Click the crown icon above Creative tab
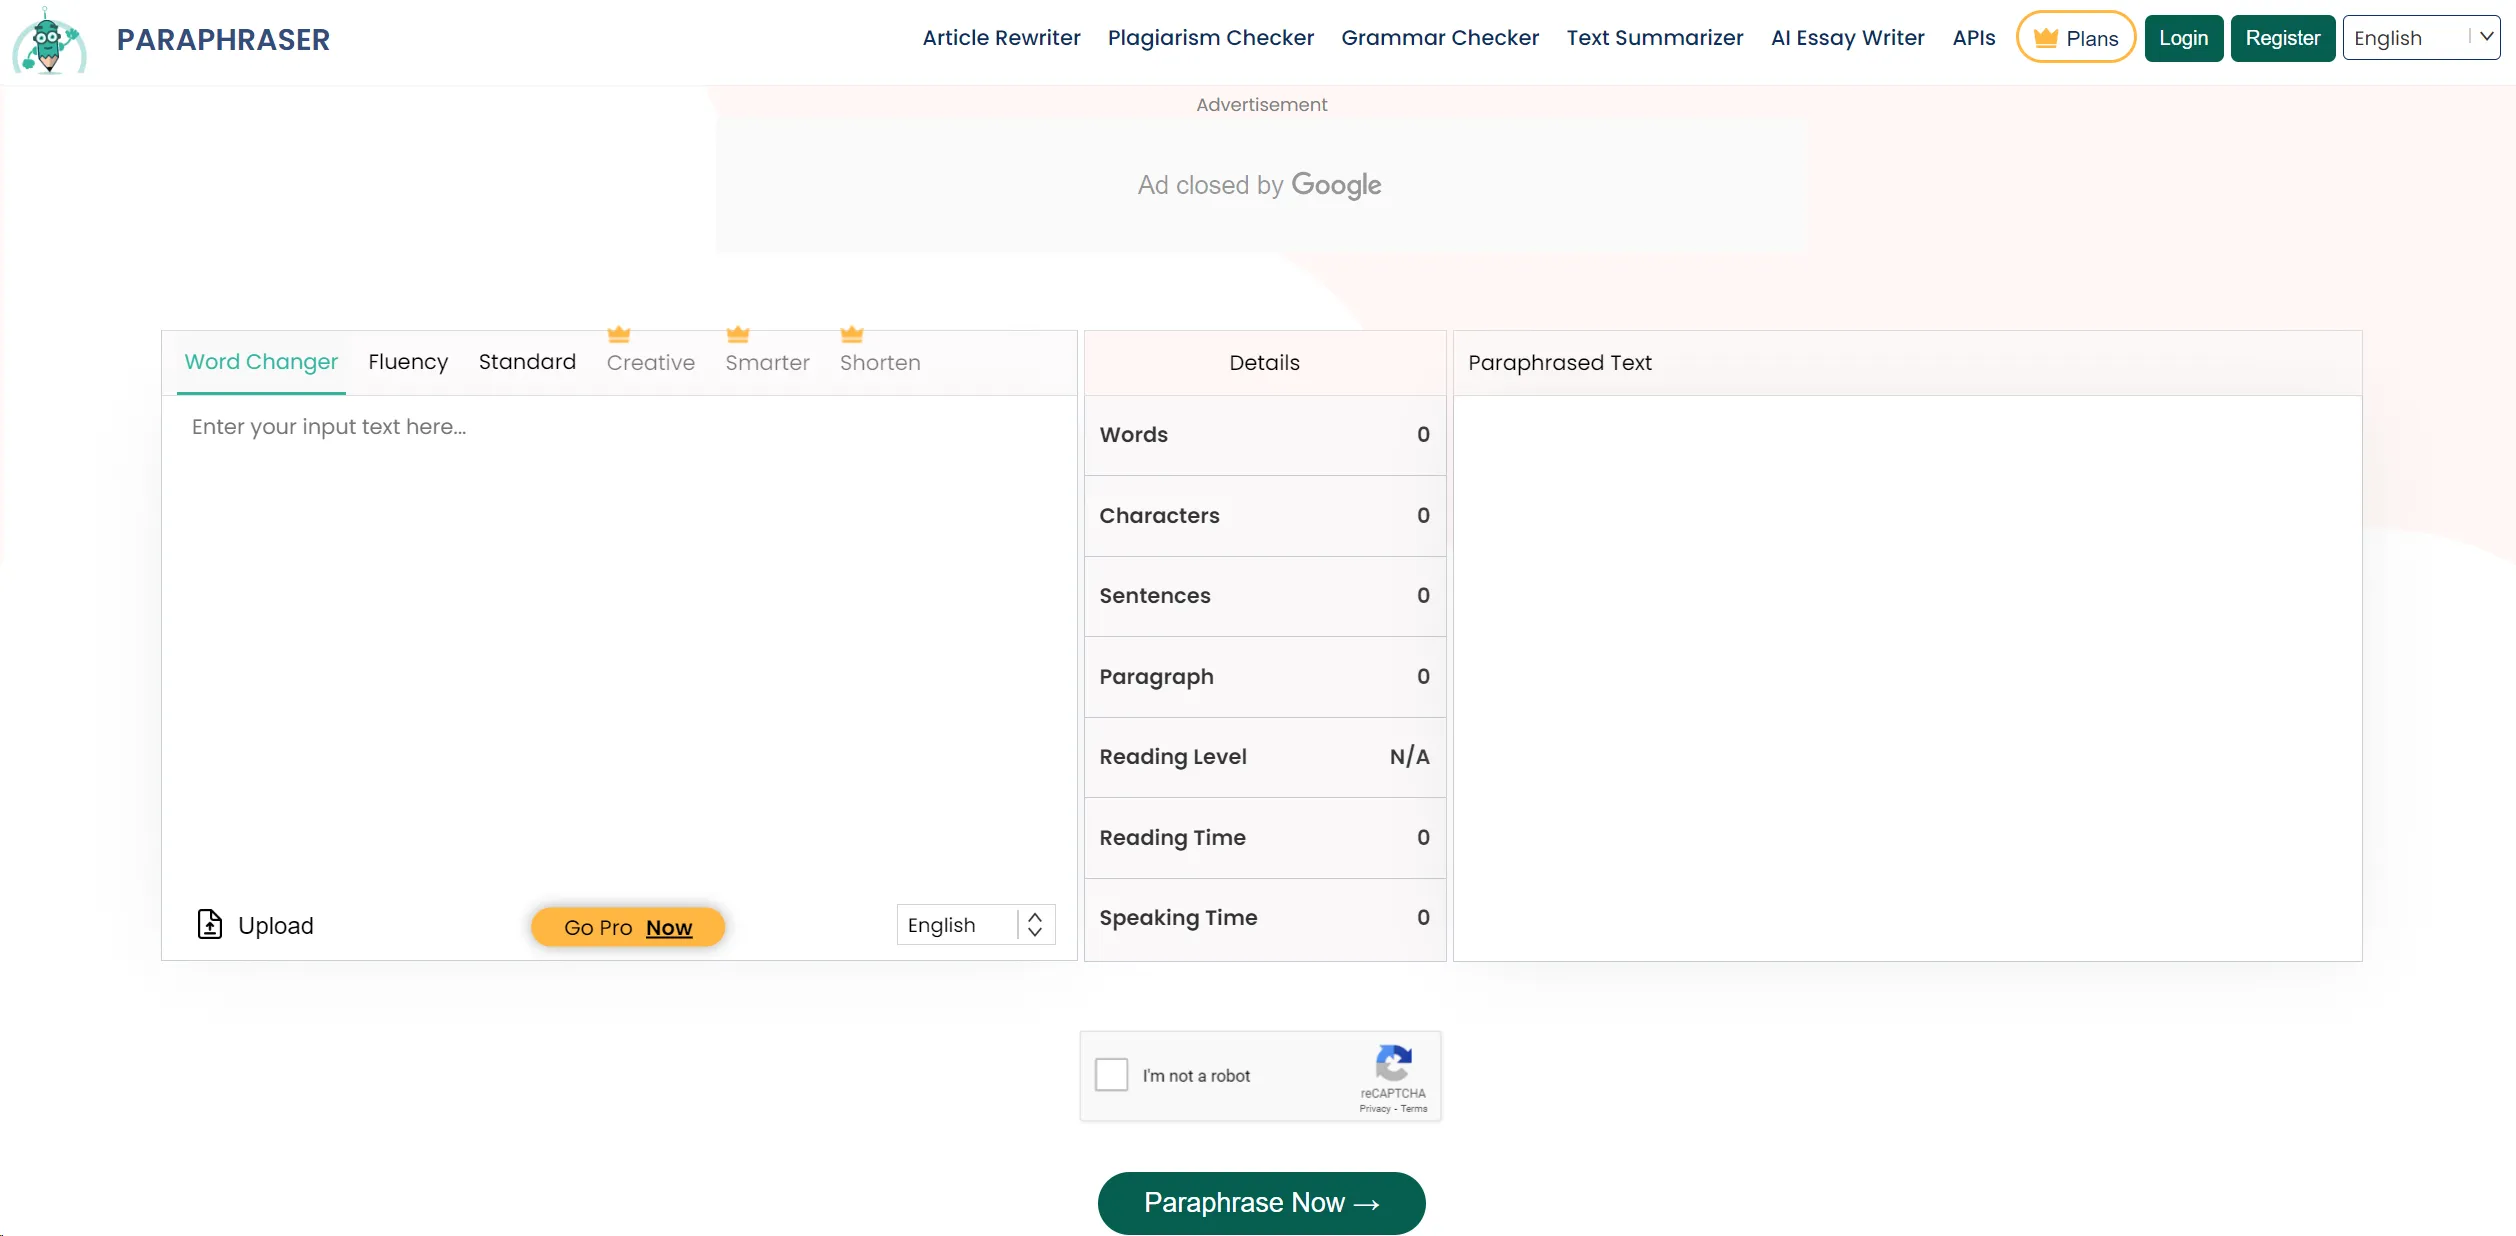Screen dimensions: 2516x1236 click(x=618, y=333)
